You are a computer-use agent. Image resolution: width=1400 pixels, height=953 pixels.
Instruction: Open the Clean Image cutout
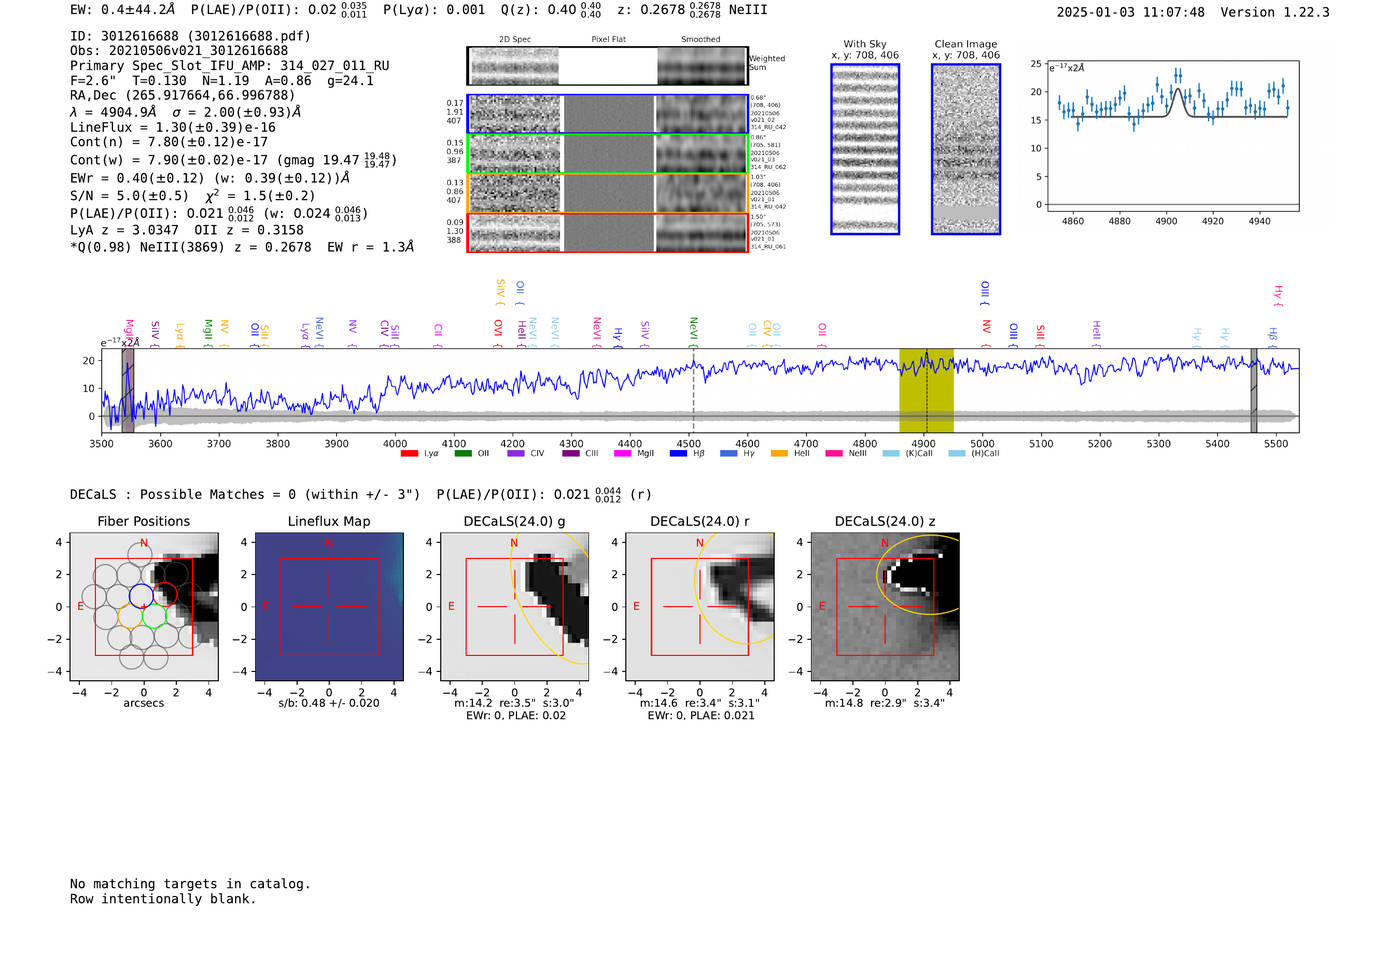[x=966, y=149]
